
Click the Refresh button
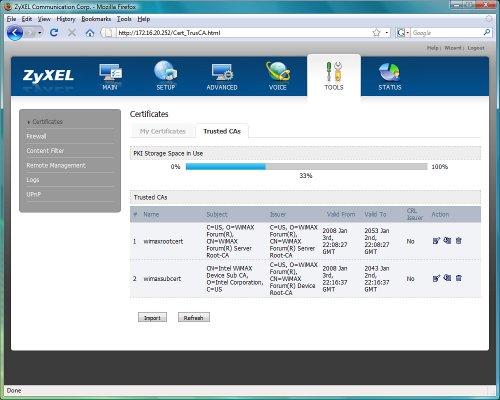coord(194,318)
